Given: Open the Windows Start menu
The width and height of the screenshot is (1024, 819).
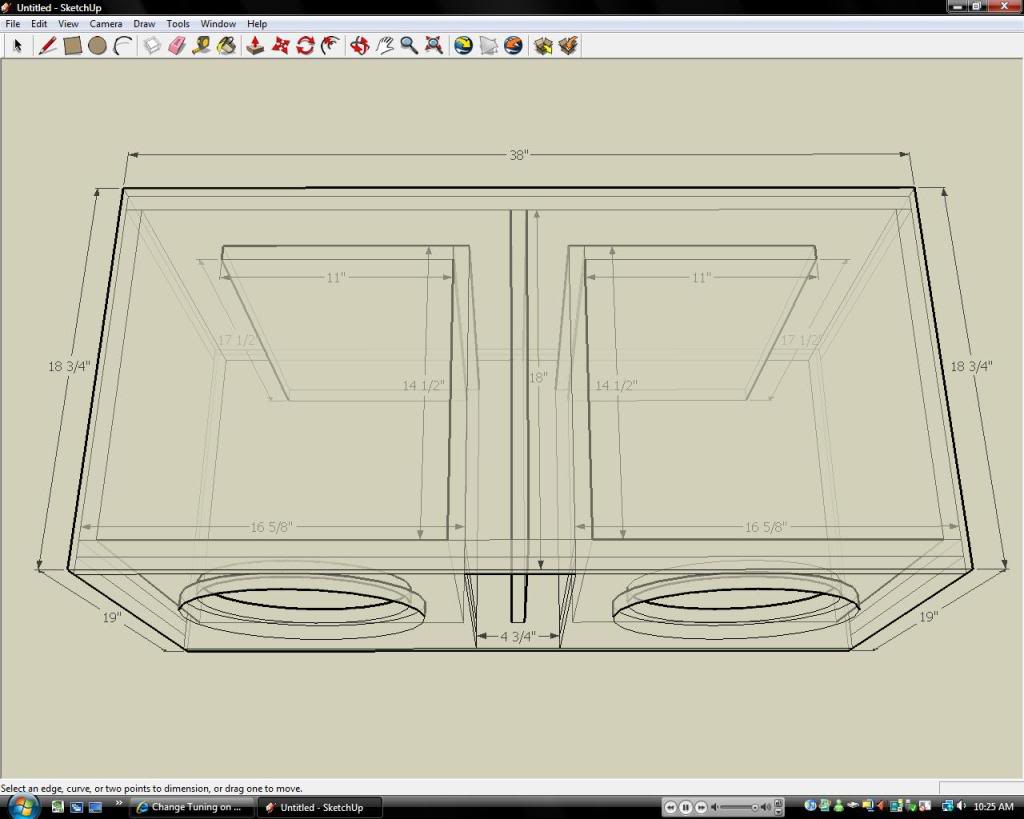Looking at the screenshot, I should tap(22, 807).
